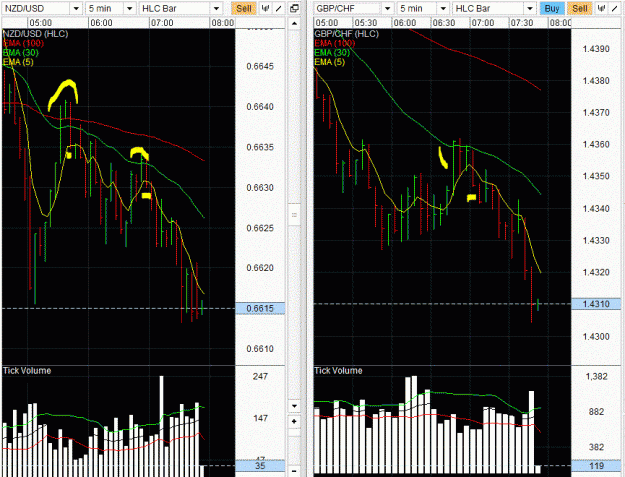Click the Buy button on the GBP/CHF chart

pos(552,8)
